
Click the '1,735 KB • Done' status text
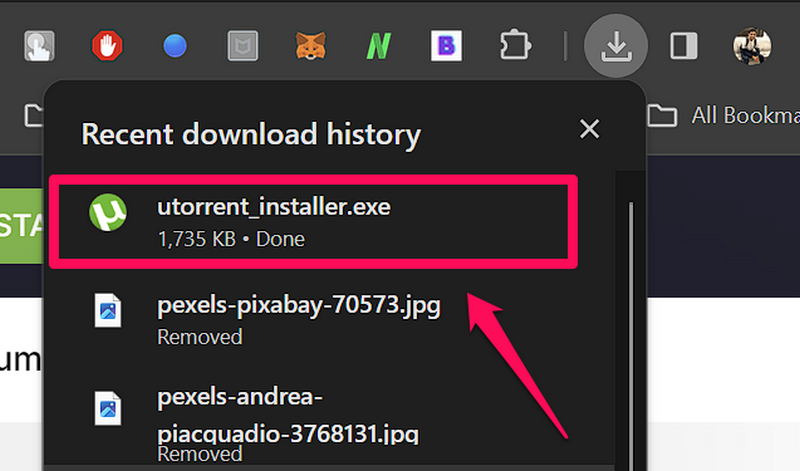click(x=231, y=239)
